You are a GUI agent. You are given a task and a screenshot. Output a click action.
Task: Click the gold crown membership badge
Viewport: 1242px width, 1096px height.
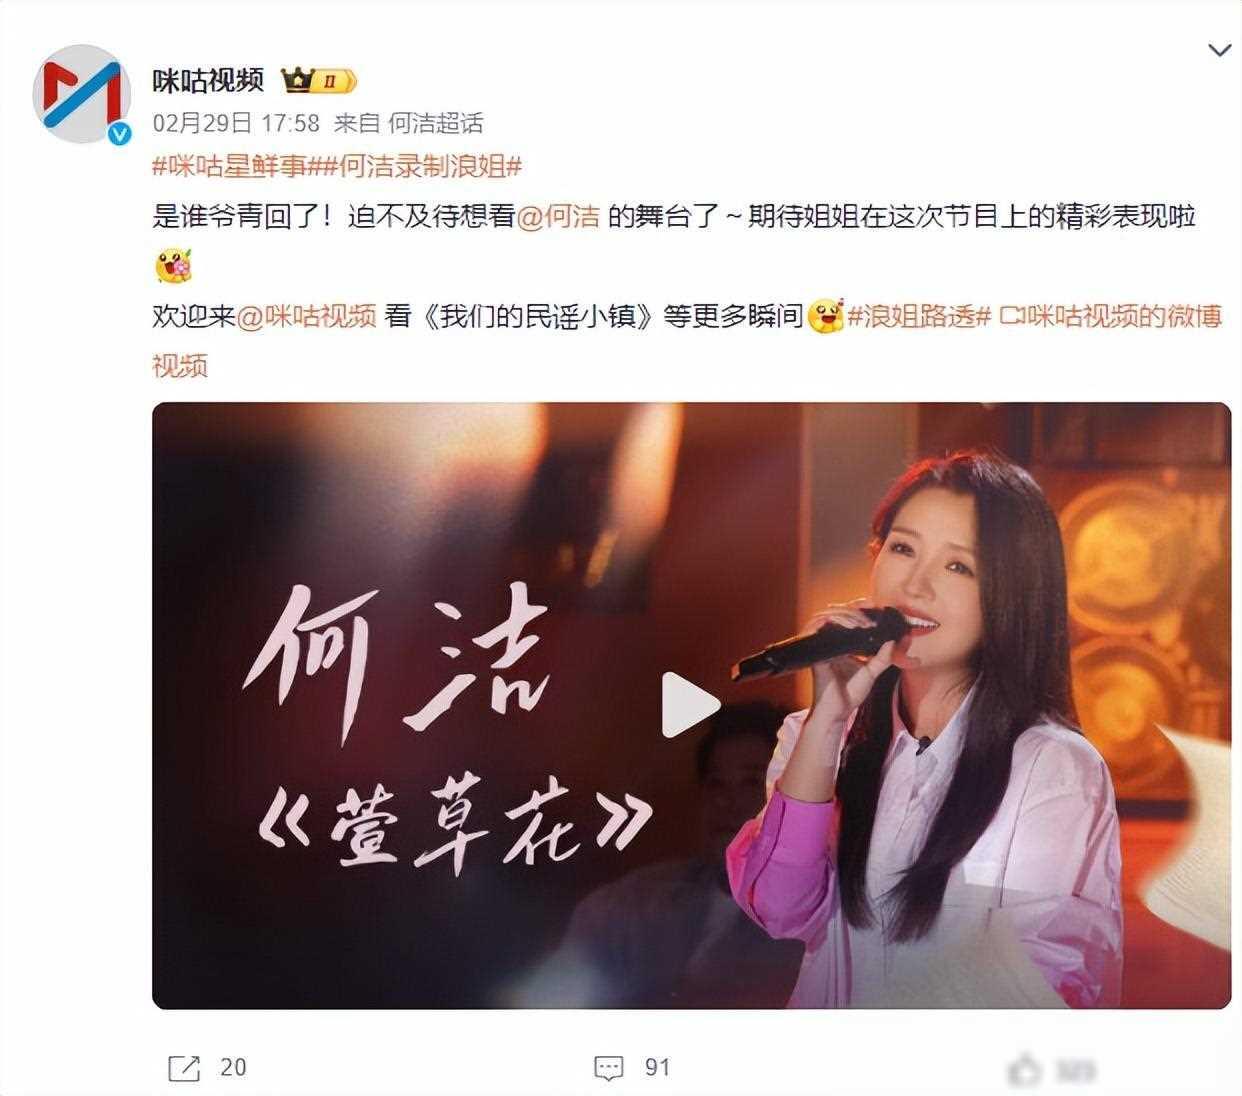click(318, 80)
